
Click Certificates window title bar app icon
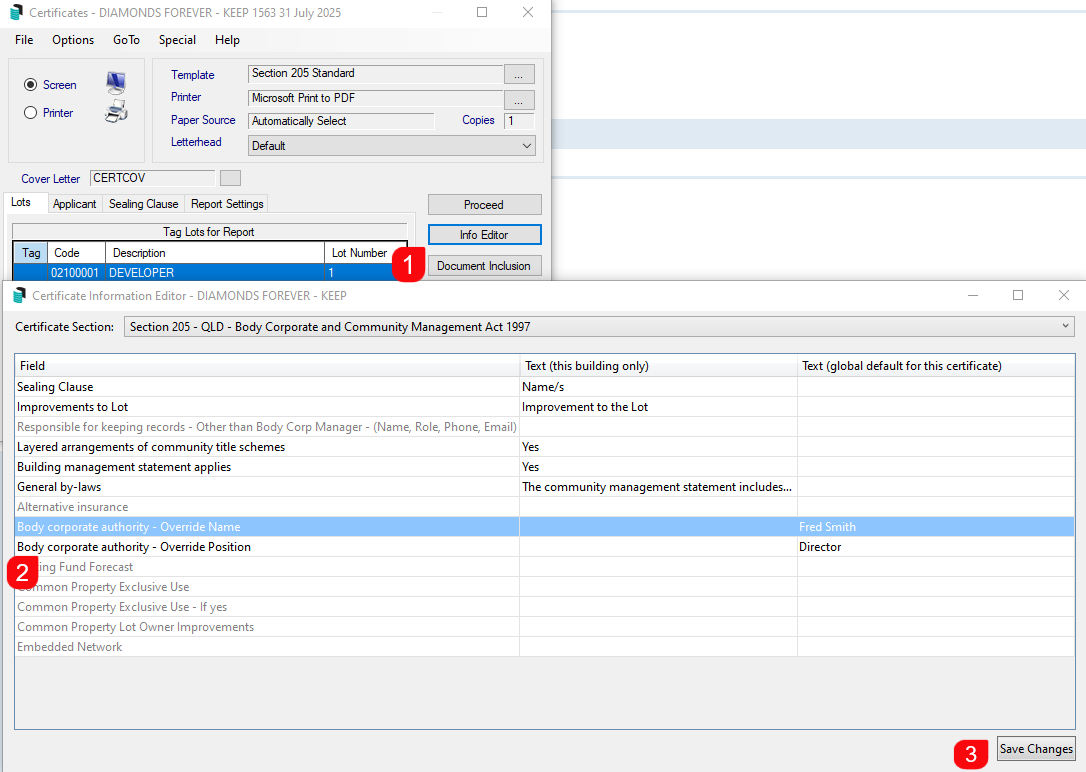point(16,12)
